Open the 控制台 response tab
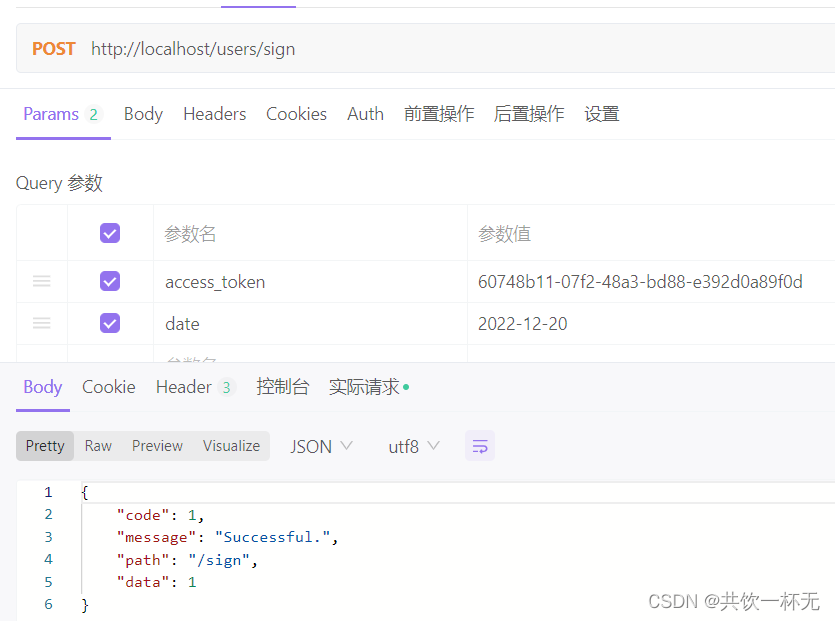835x621 pixels. point(283,387)
